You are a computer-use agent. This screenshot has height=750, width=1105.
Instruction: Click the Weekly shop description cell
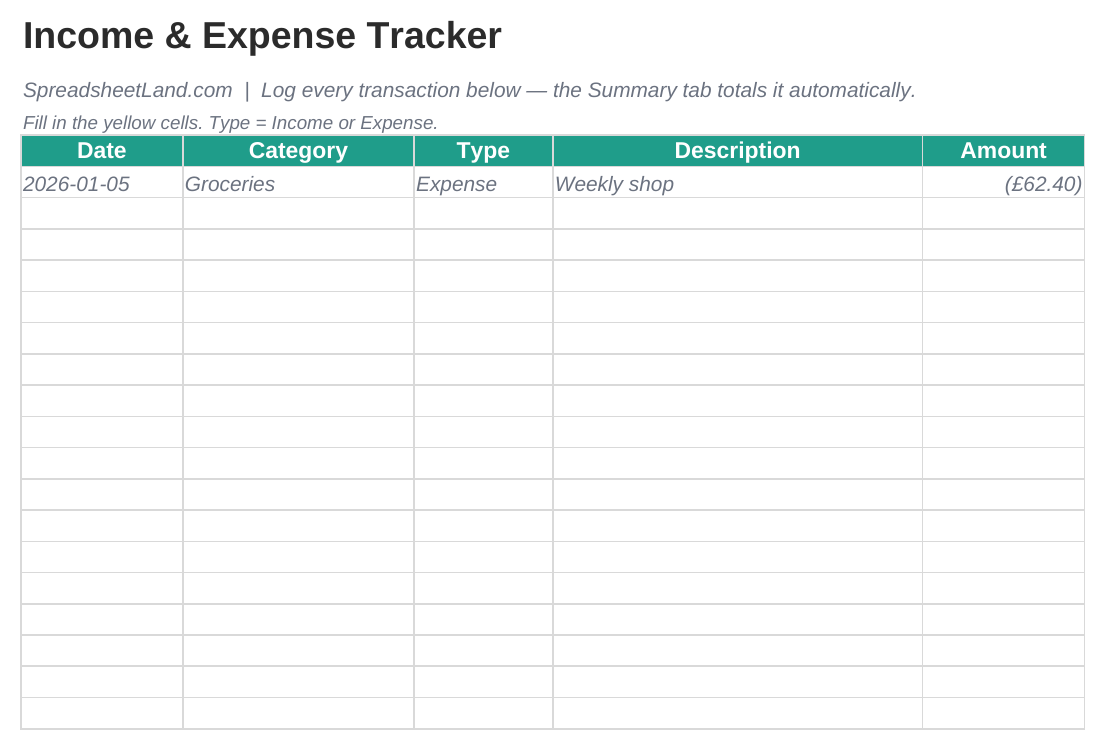(737, 183)
